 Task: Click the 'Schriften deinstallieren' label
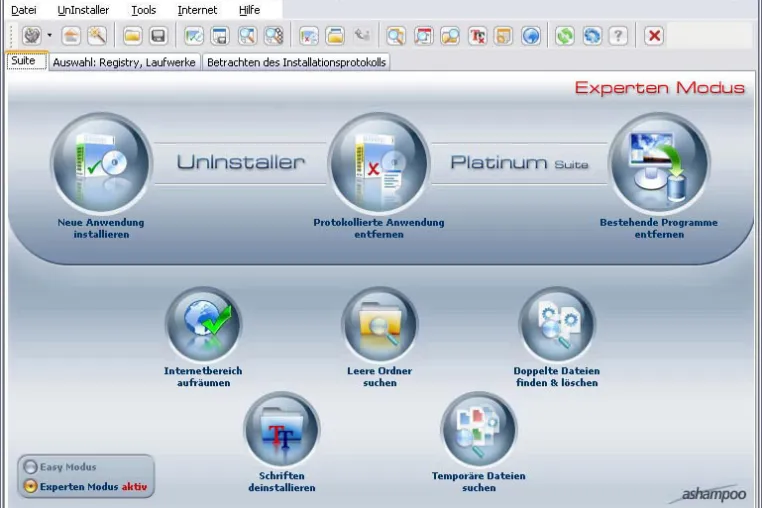point(281,481)
